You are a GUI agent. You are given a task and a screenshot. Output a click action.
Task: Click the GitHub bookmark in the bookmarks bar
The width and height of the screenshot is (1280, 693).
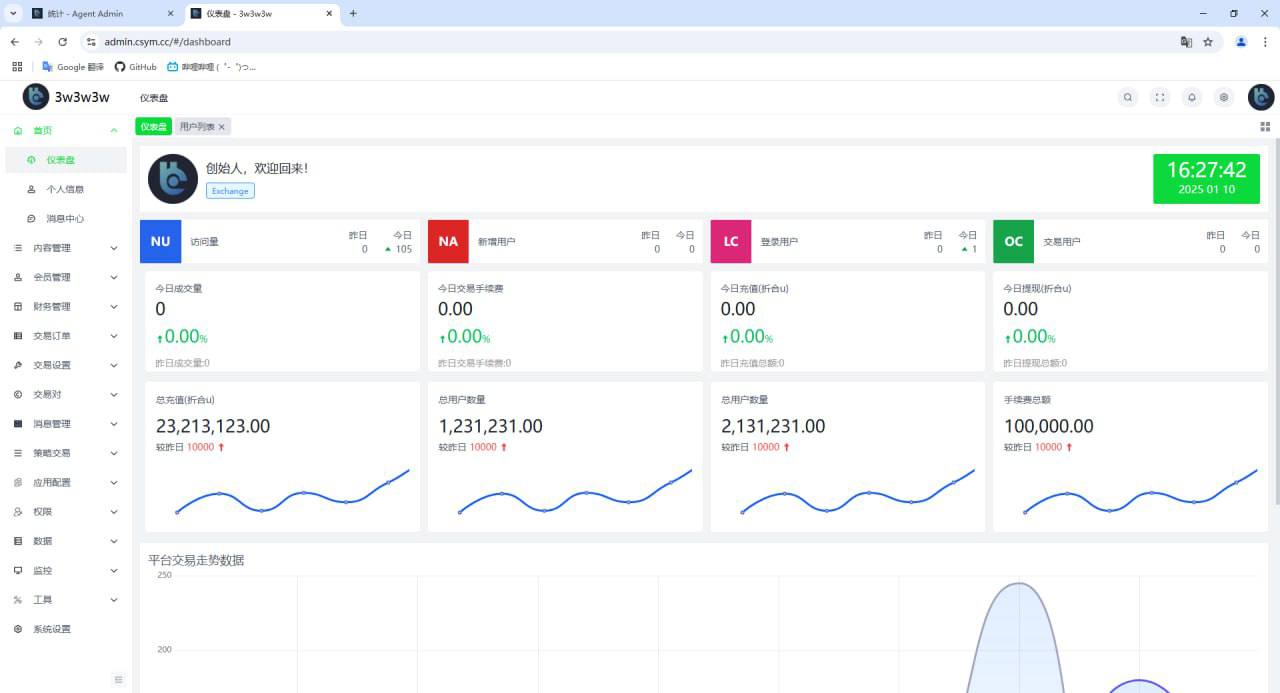pyautogui.click(x=136, y=67)
